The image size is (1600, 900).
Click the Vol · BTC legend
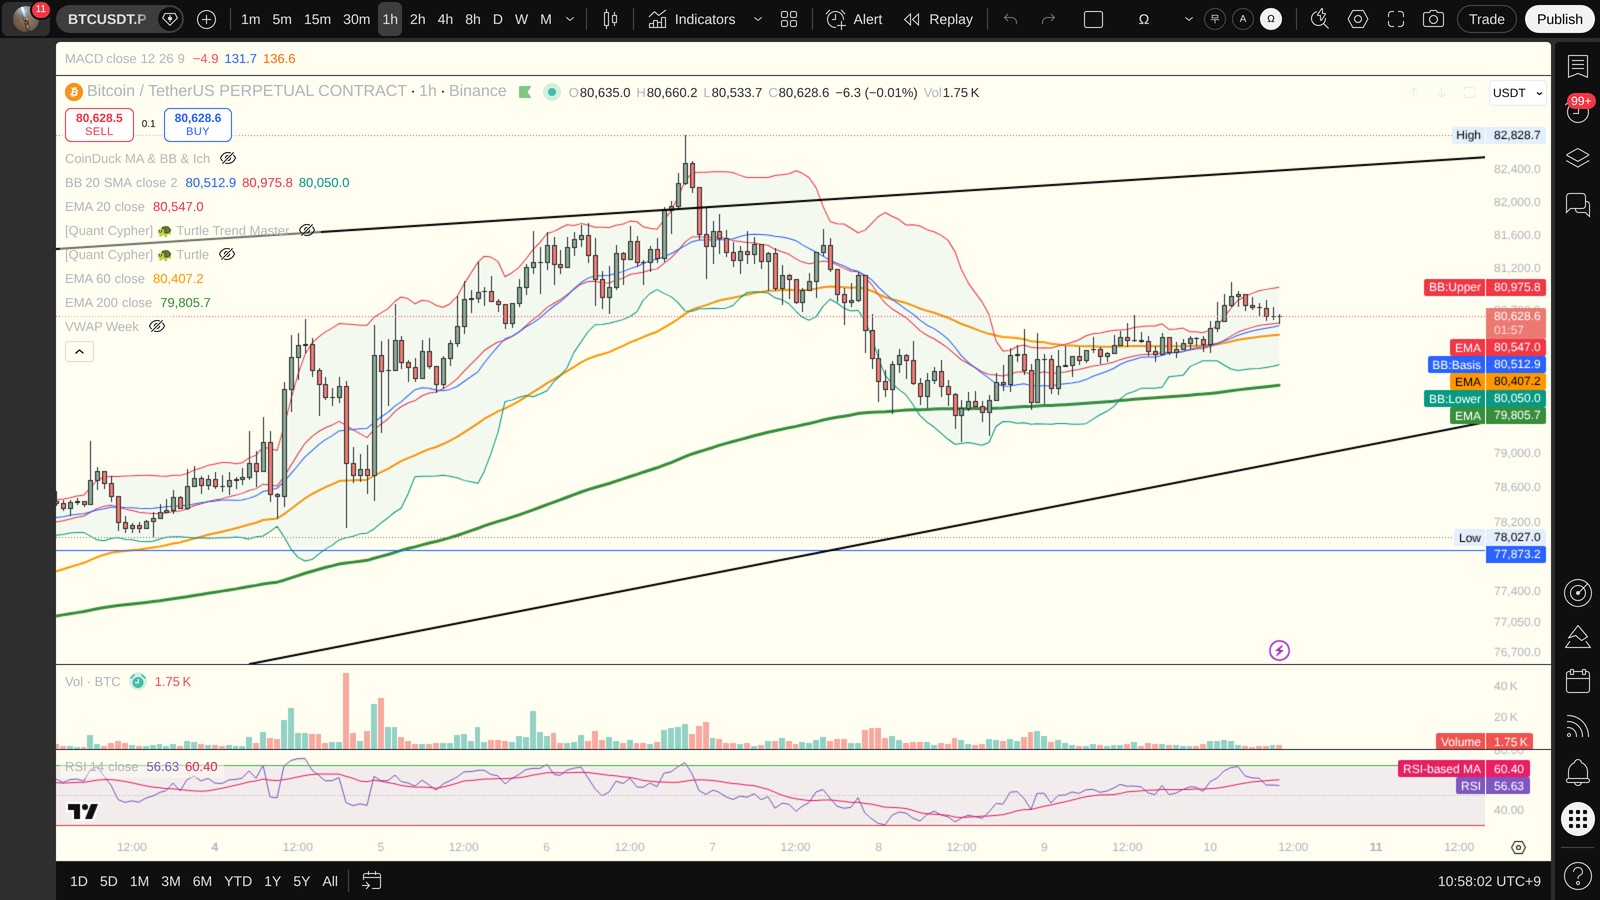coord(92,682)
